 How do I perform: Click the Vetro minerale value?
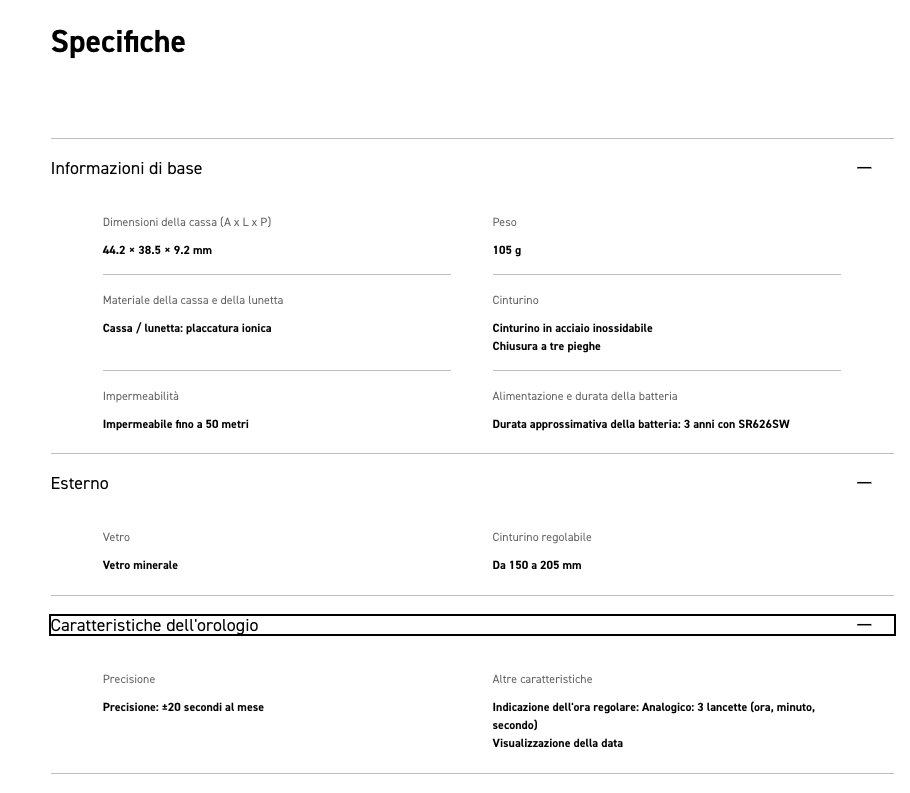140,565
